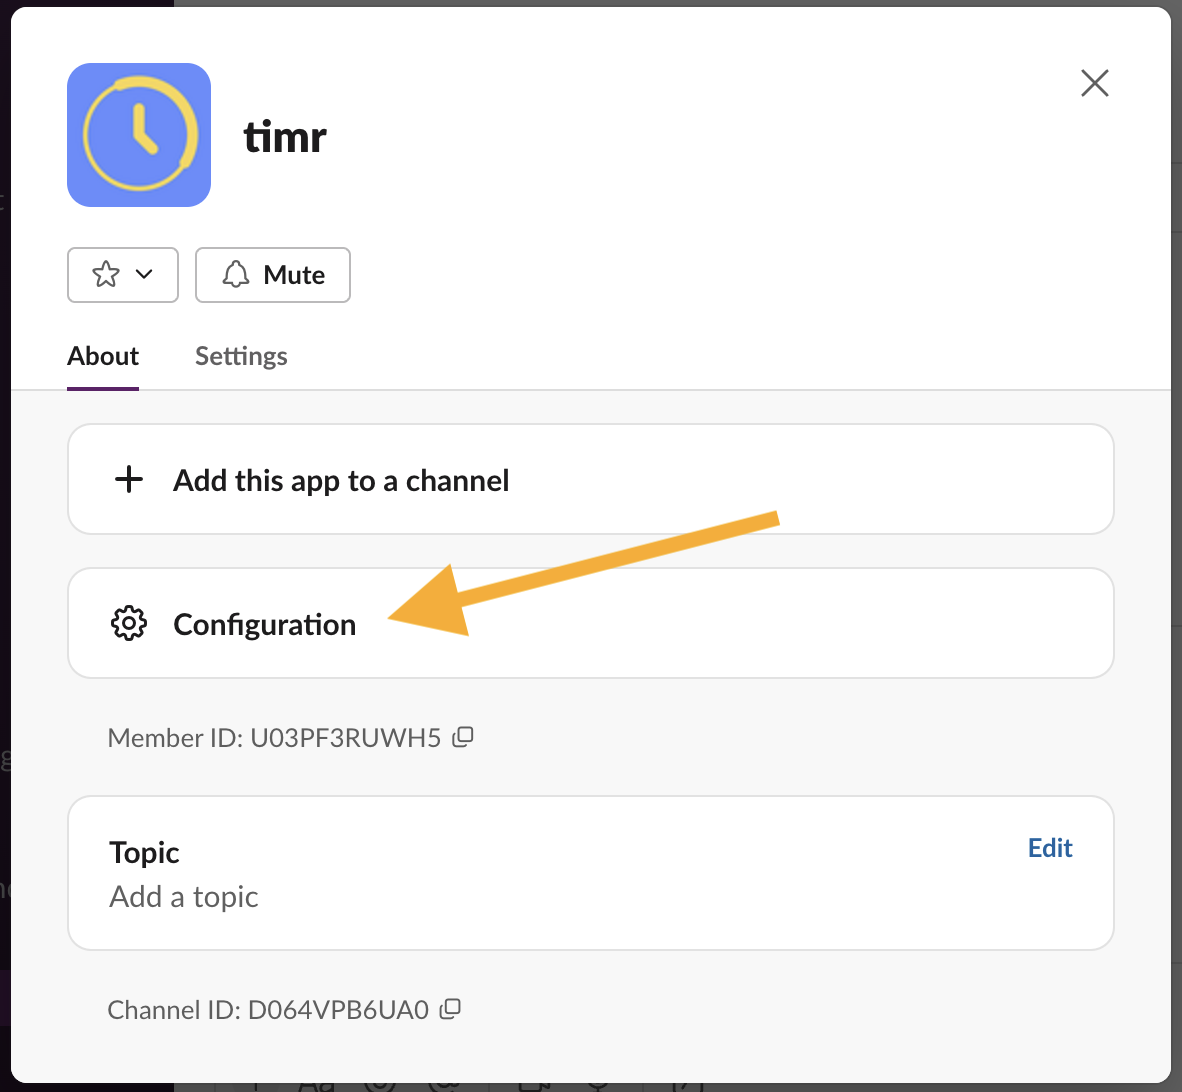Screen dimensions: 1182x1092
Task: Close the timr app details dialog
Action: (x=1094, y=83)
